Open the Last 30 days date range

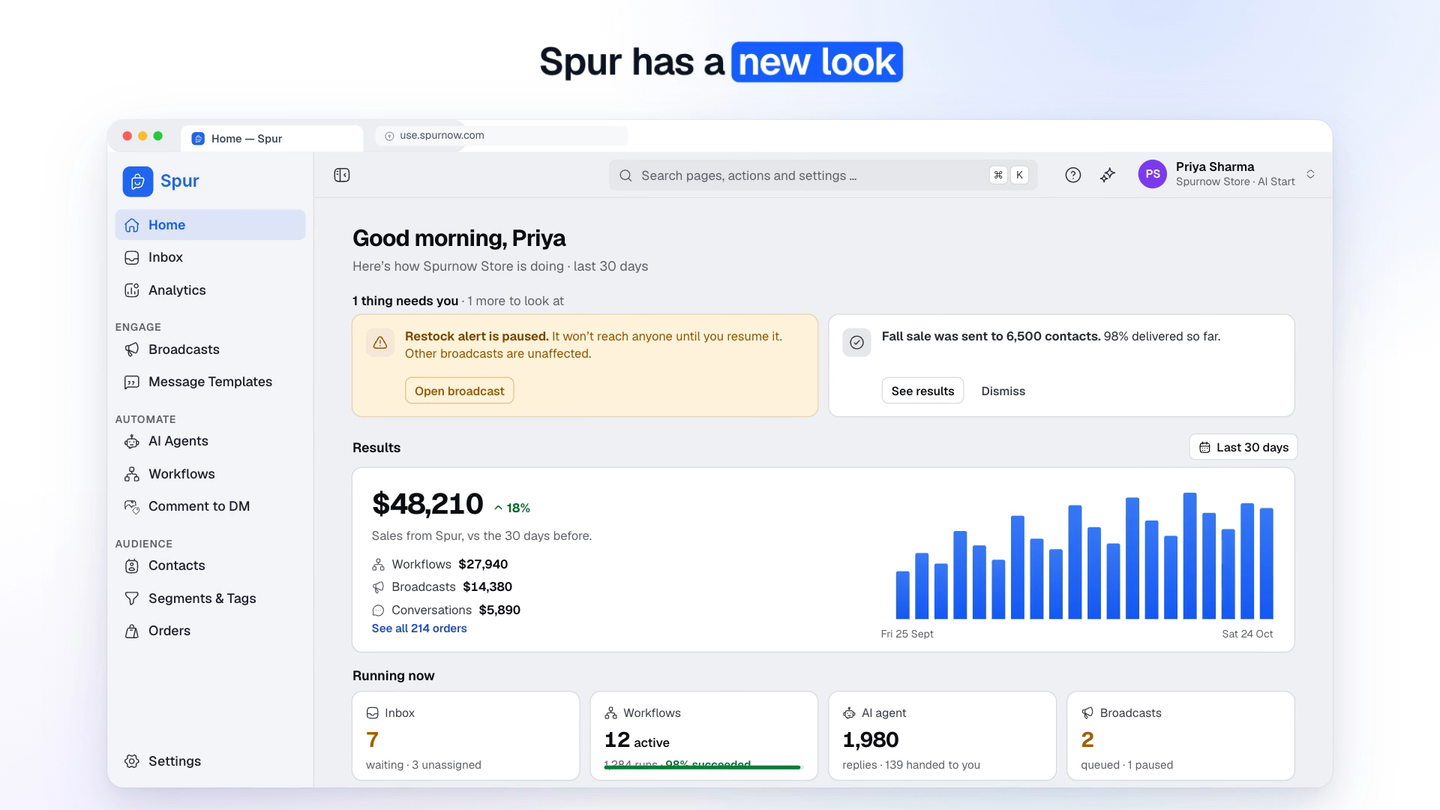pos(1243,447)
